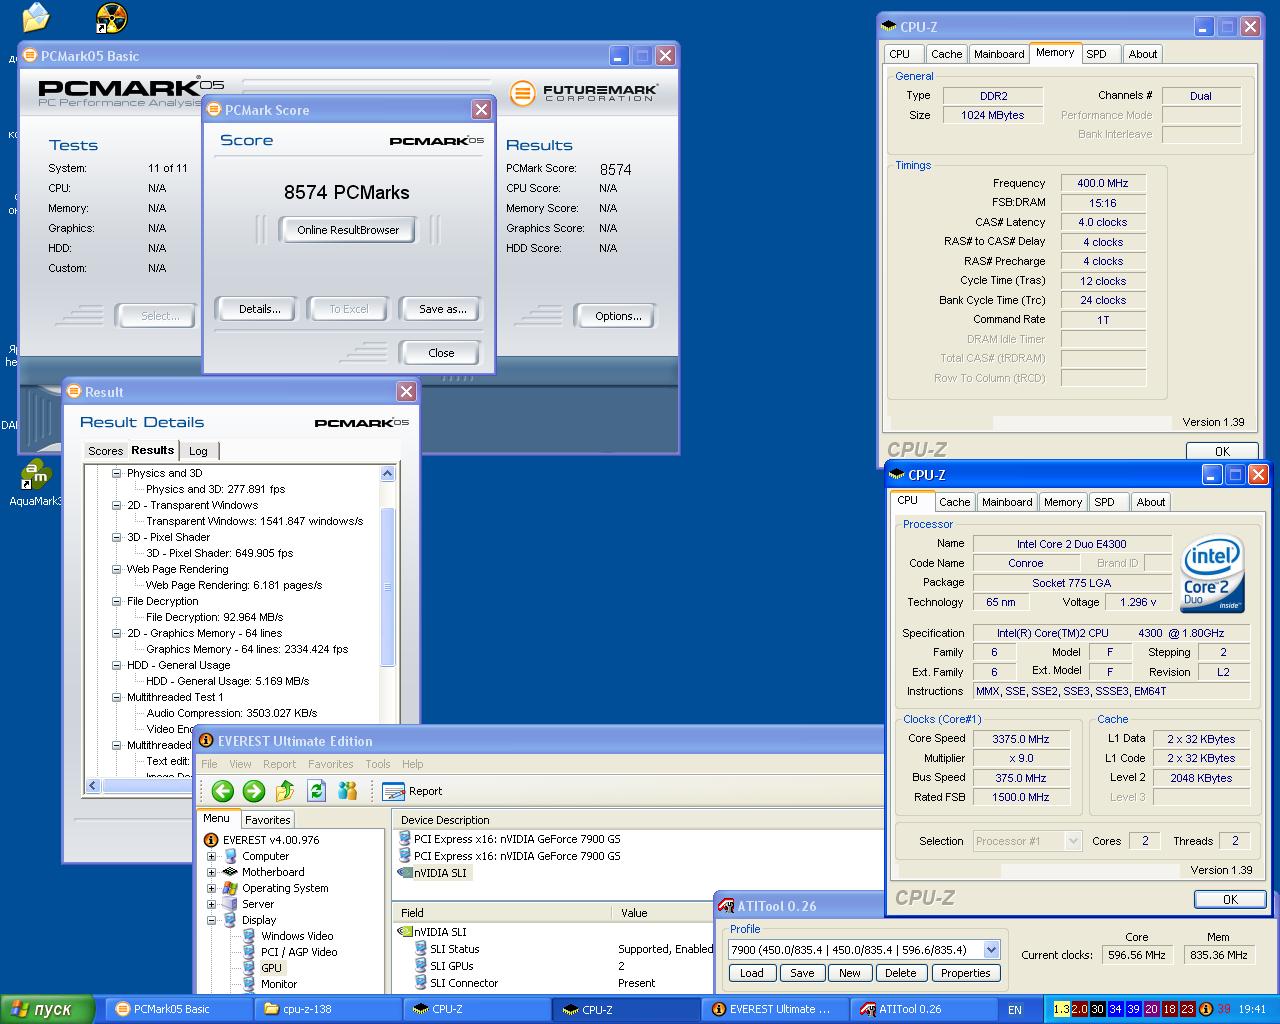Expand Server node plus sign
The width and height of the screenshot is (1280, 1024).
[x=211, y=904]
